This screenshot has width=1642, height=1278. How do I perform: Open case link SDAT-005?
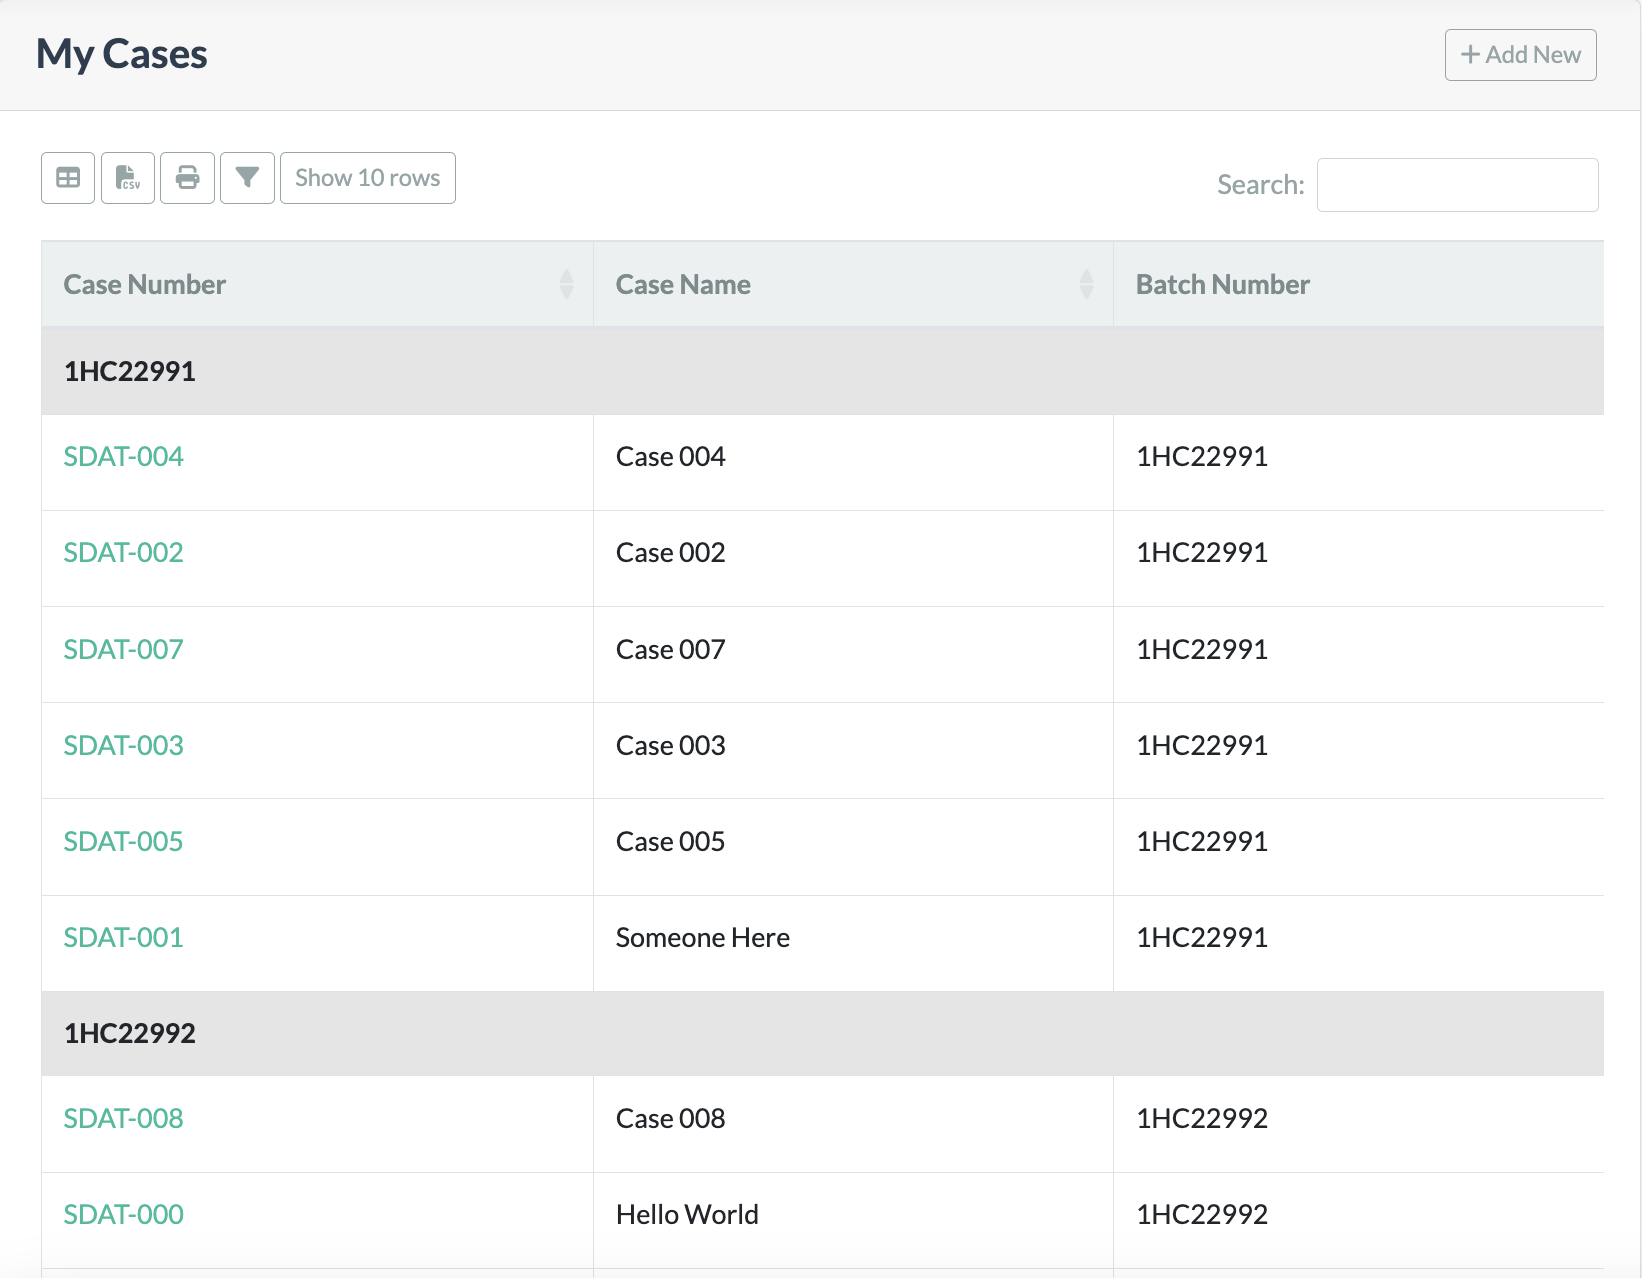[123, 842]
